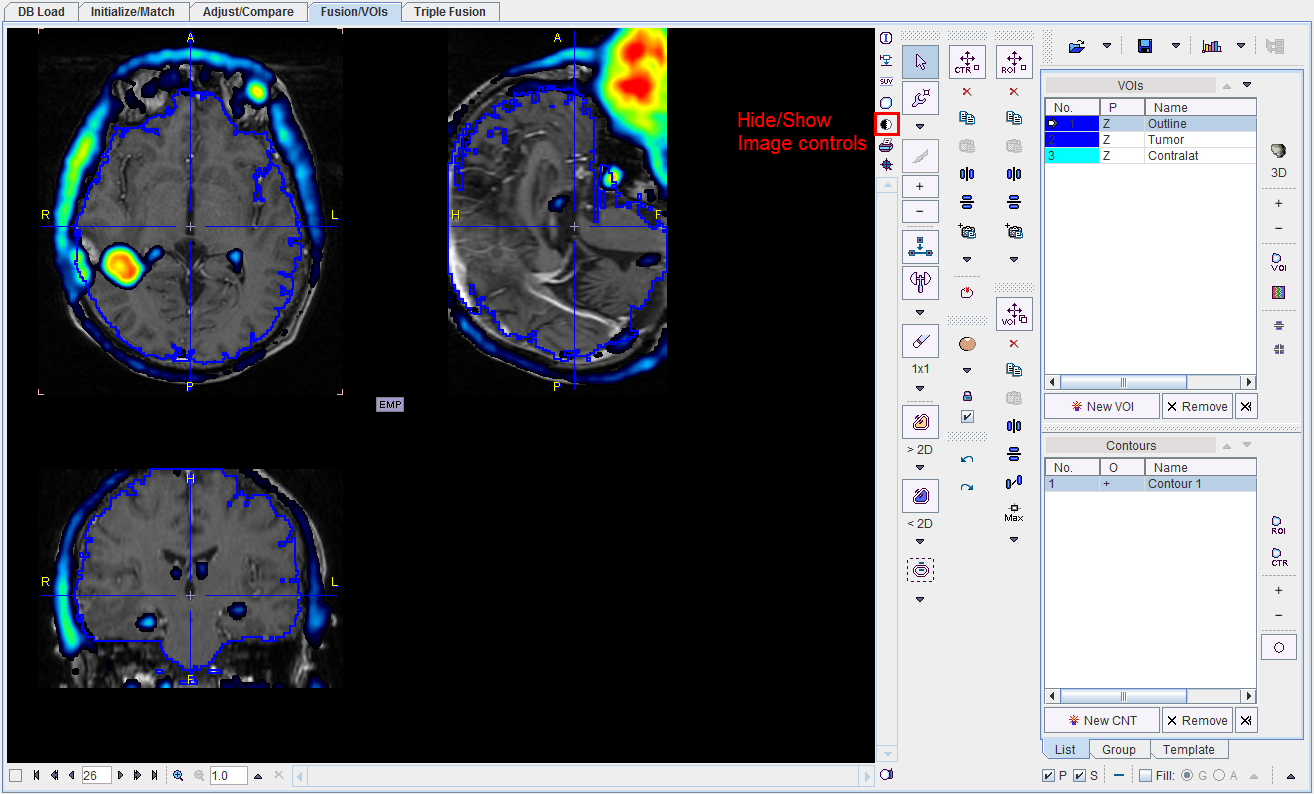Switch to the Adjust/Compare tab

(248, 12)
